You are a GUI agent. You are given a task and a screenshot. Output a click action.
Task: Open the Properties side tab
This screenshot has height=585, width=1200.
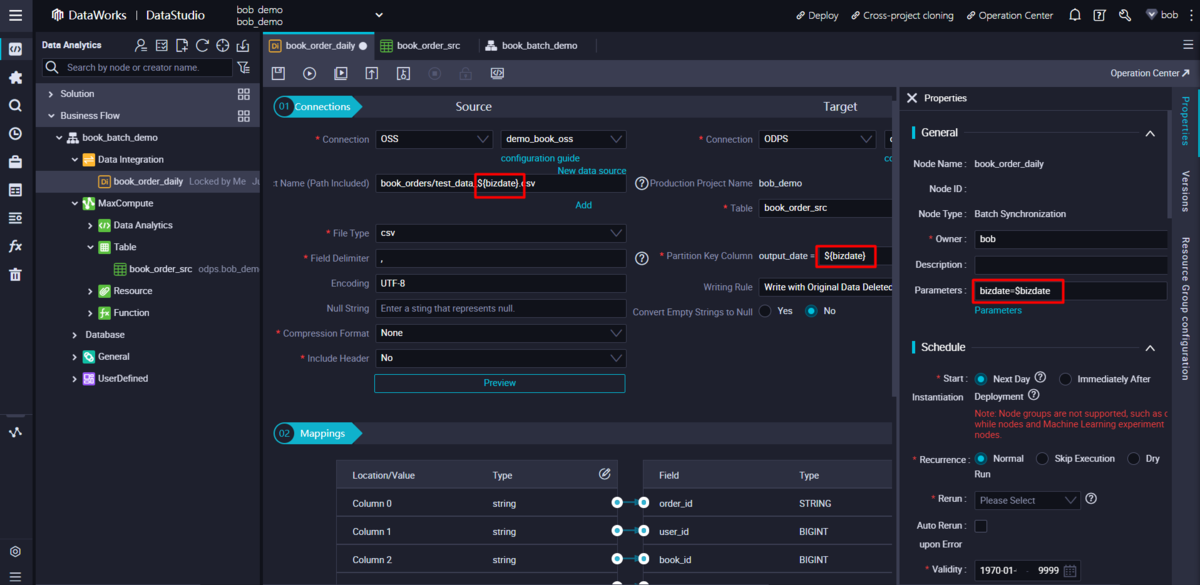[x=1185, y=122]
